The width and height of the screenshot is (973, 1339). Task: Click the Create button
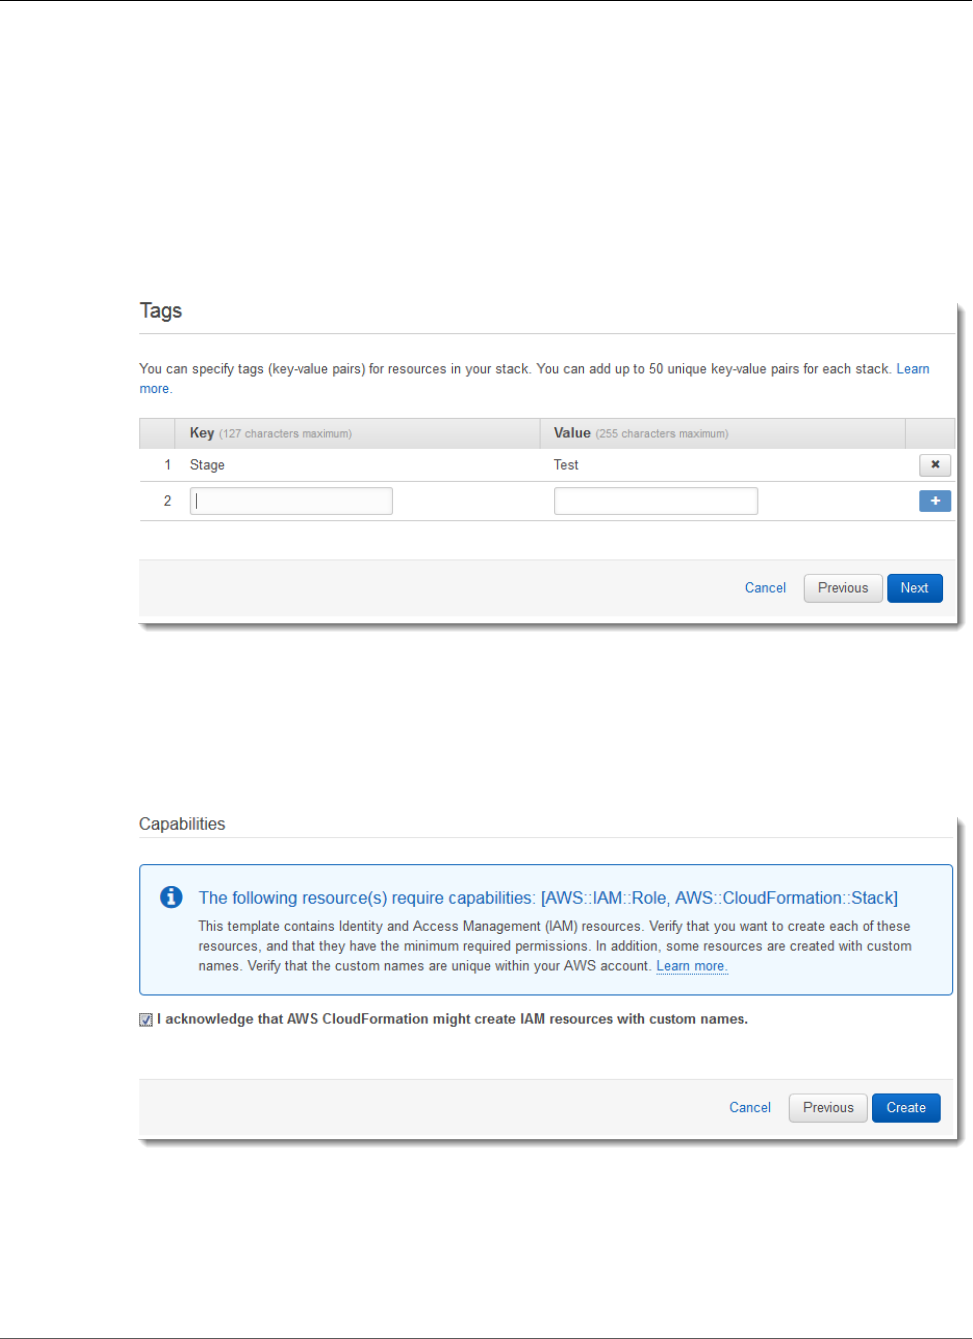click(905, 1108)
